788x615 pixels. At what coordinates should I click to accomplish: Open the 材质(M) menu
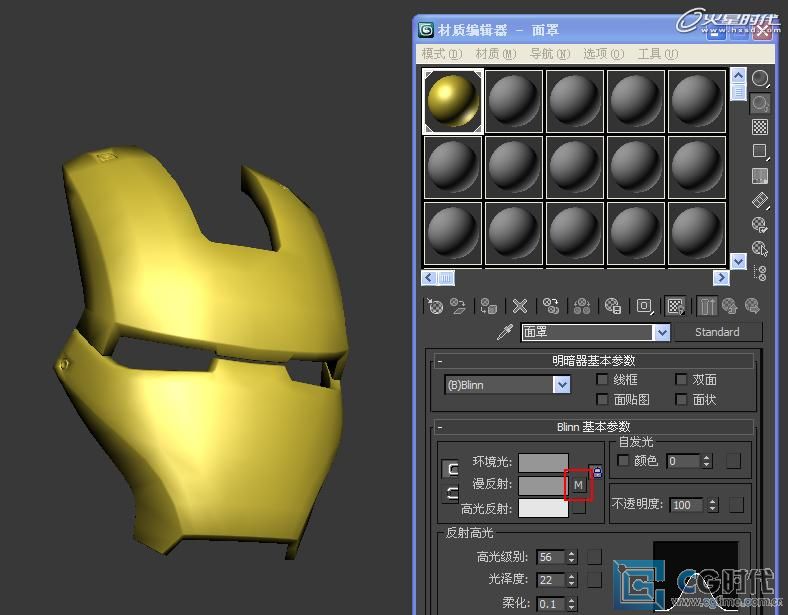pos(496,54)
